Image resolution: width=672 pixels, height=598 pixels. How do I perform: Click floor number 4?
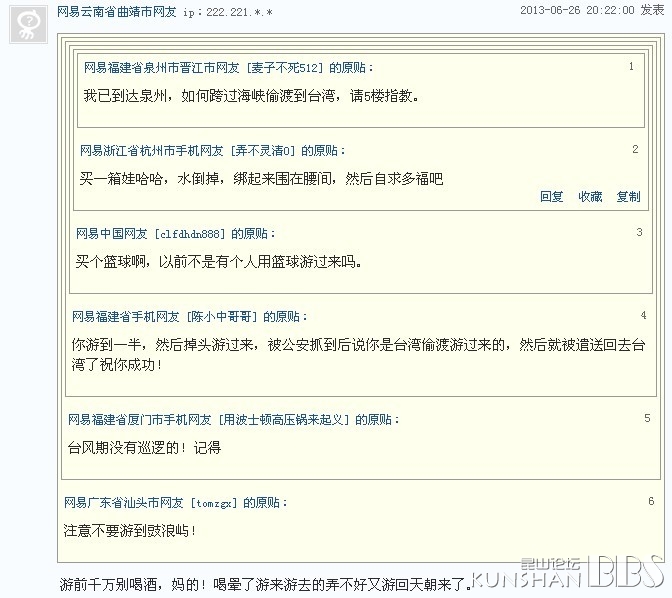pyautogui.click(x=643, y=316)
